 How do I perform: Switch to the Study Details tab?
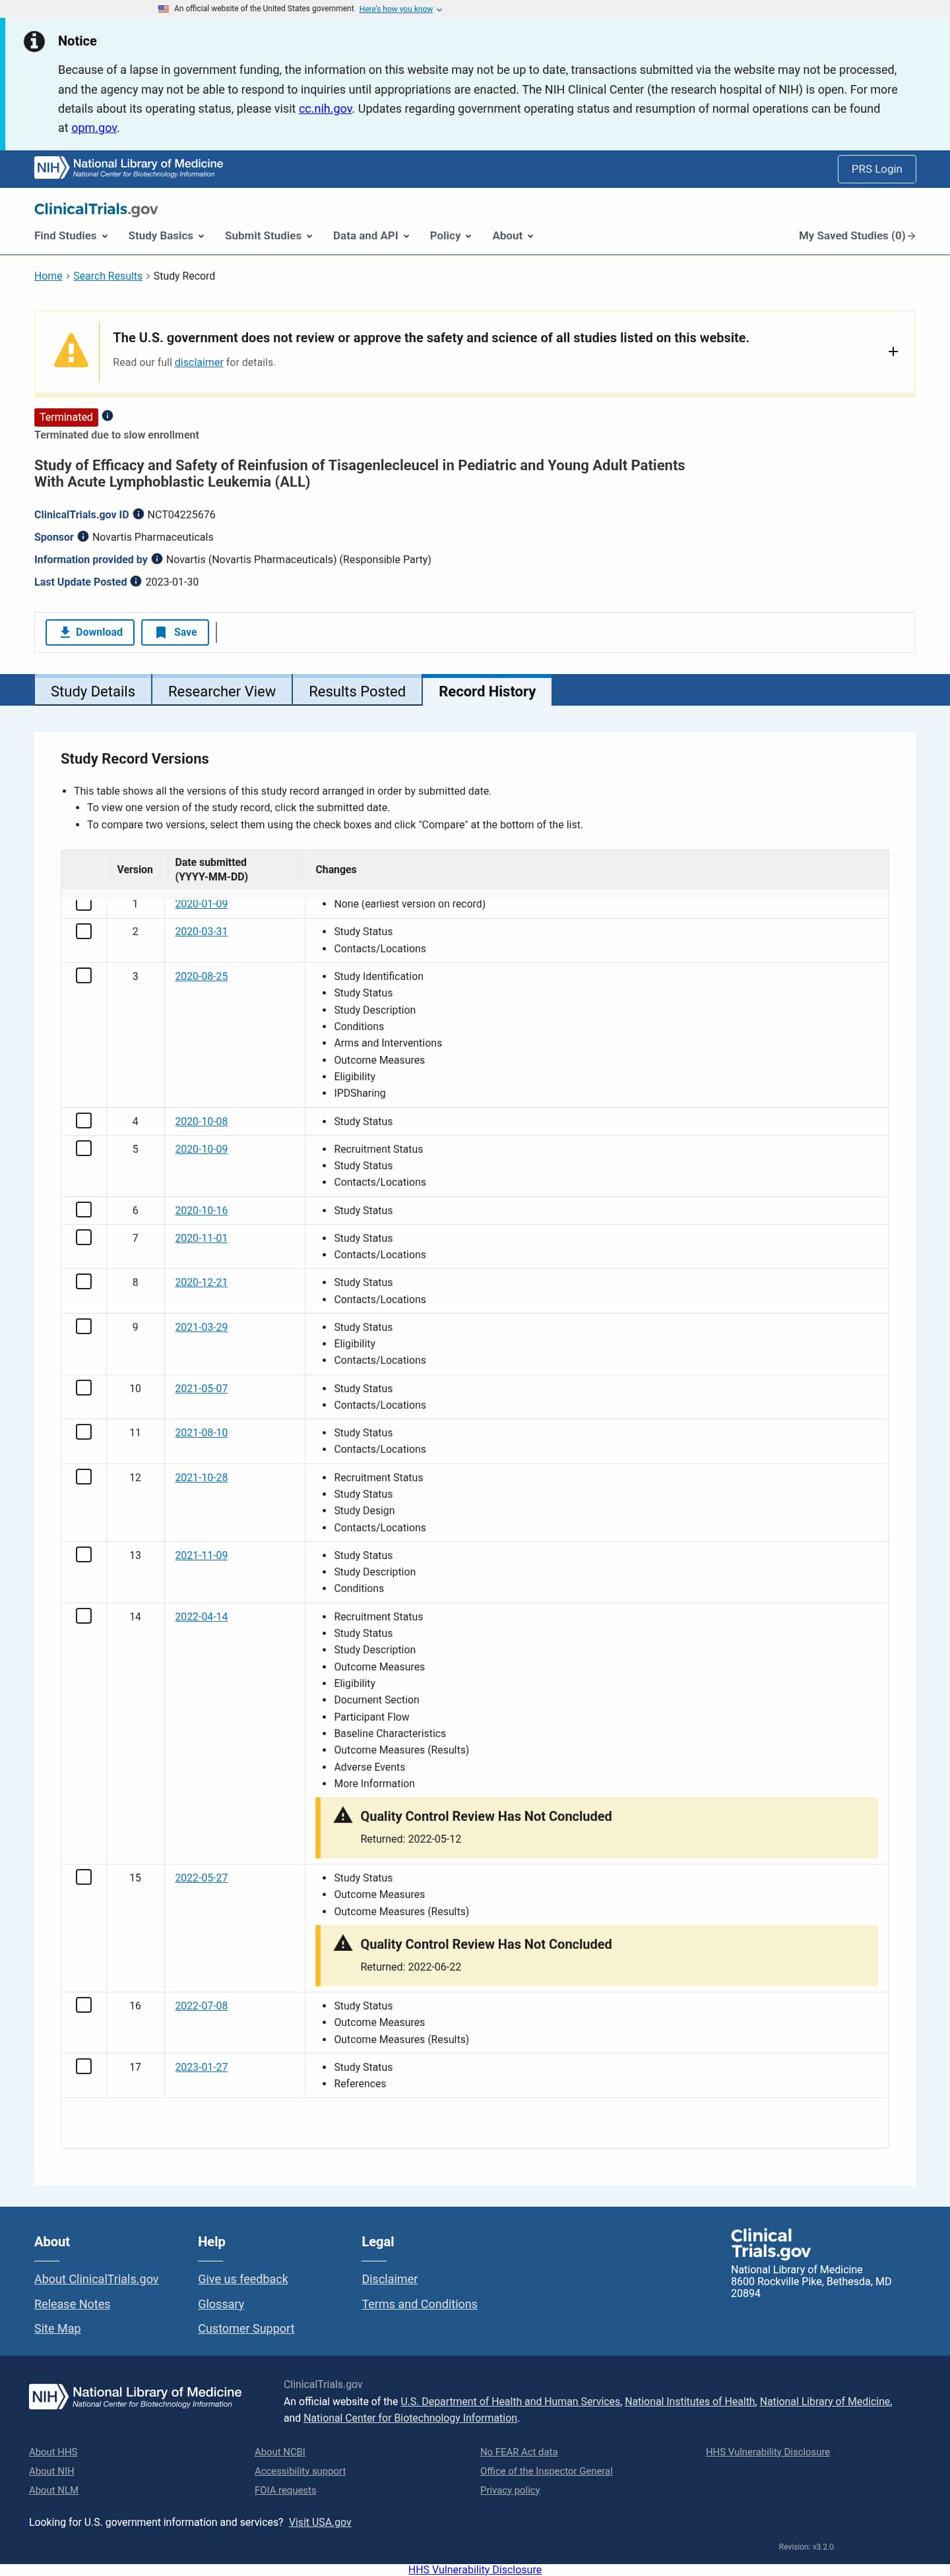pos(93,691)
